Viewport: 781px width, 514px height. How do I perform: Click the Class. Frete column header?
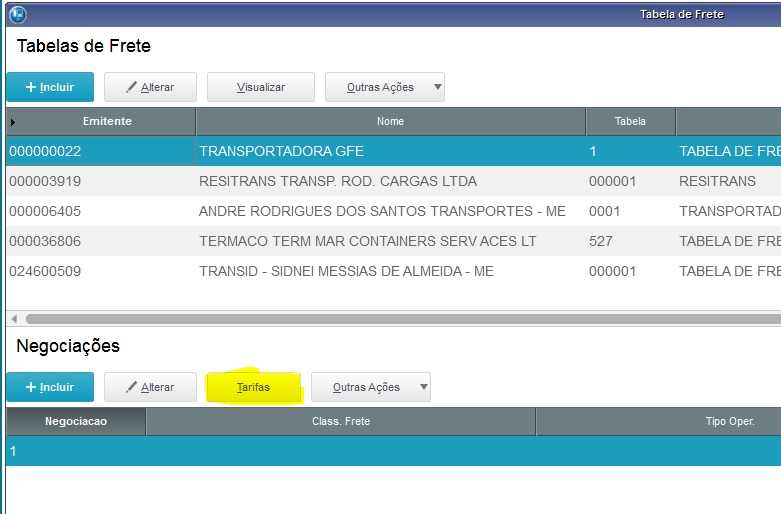(341, 421)
